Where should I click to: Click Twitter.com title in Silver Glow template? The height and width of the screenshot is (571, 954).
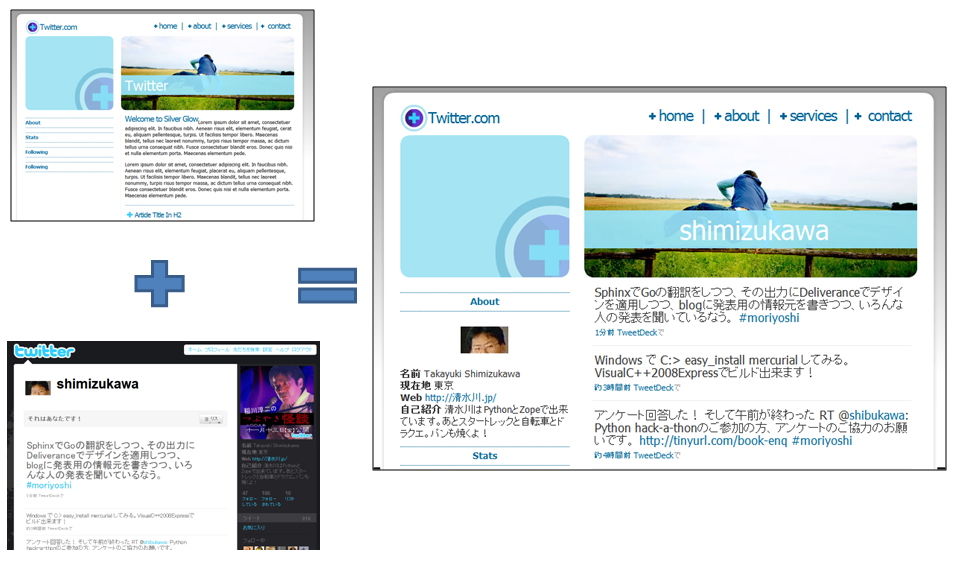[58, 27]
